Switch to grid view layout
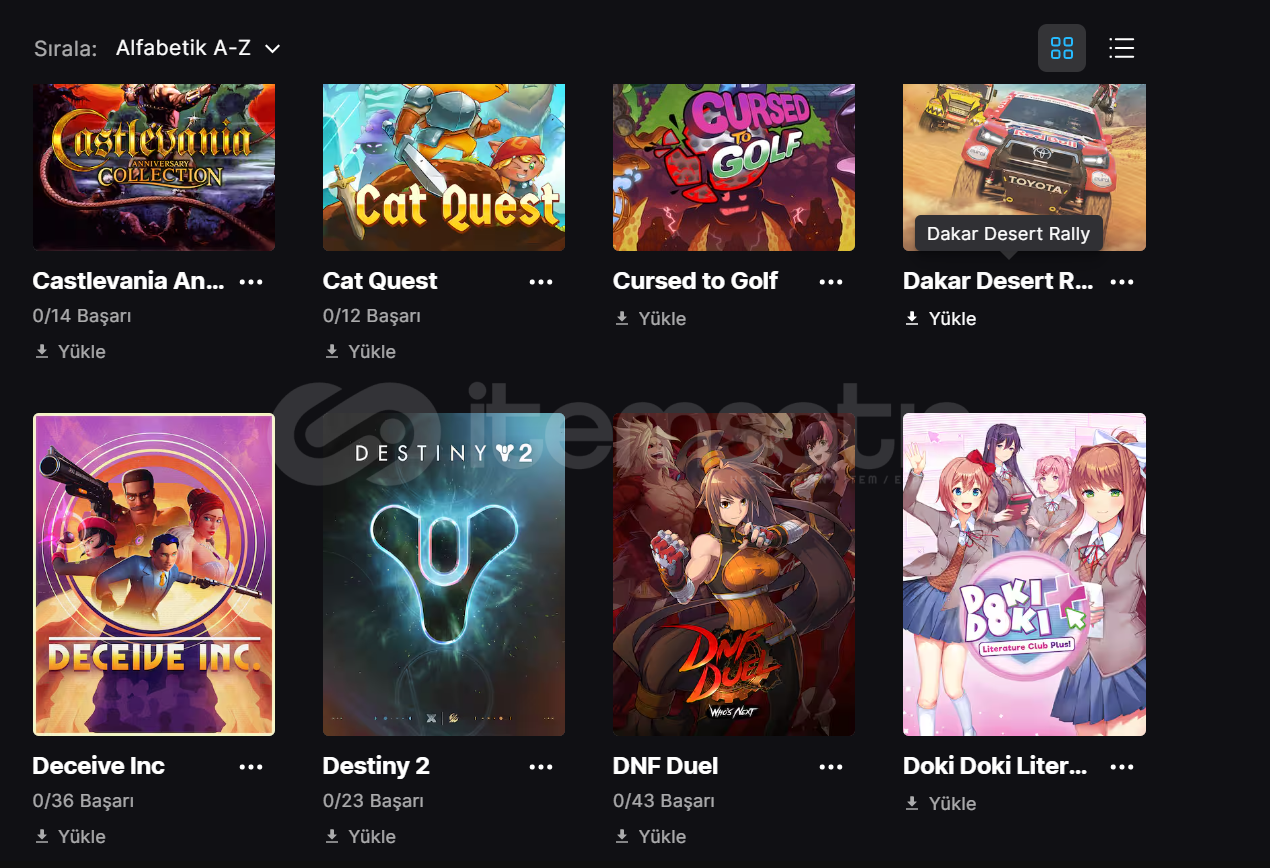Screen dimensions: 1270x868 (x=1062, y=48)
